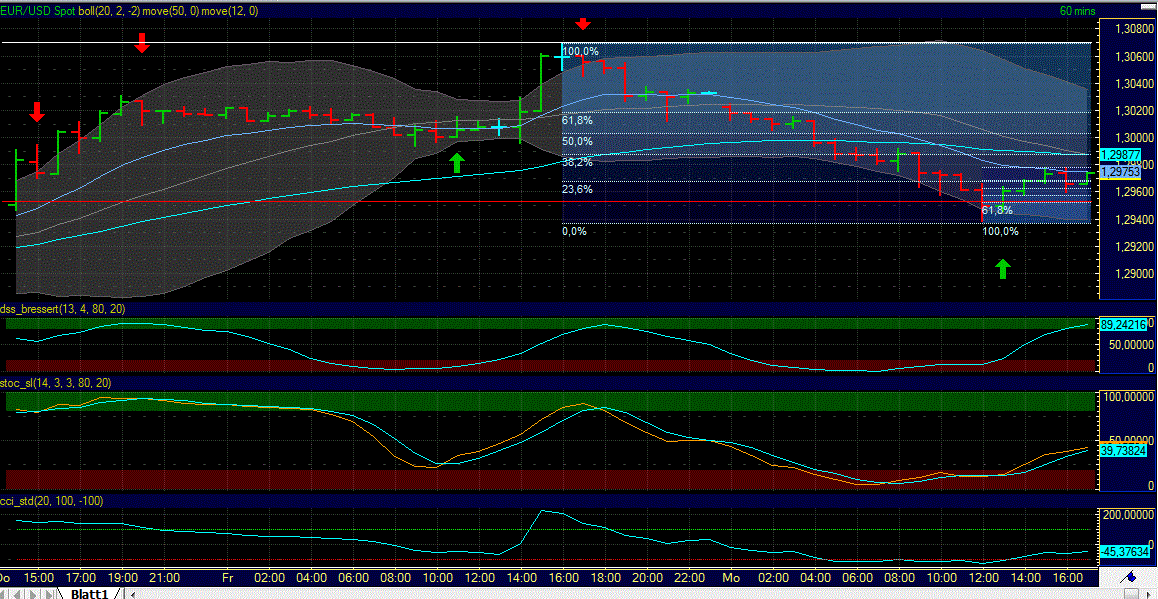Select the drawing tool icon in bottom-right corner

pyautogui.click(x=1126, y=577)
